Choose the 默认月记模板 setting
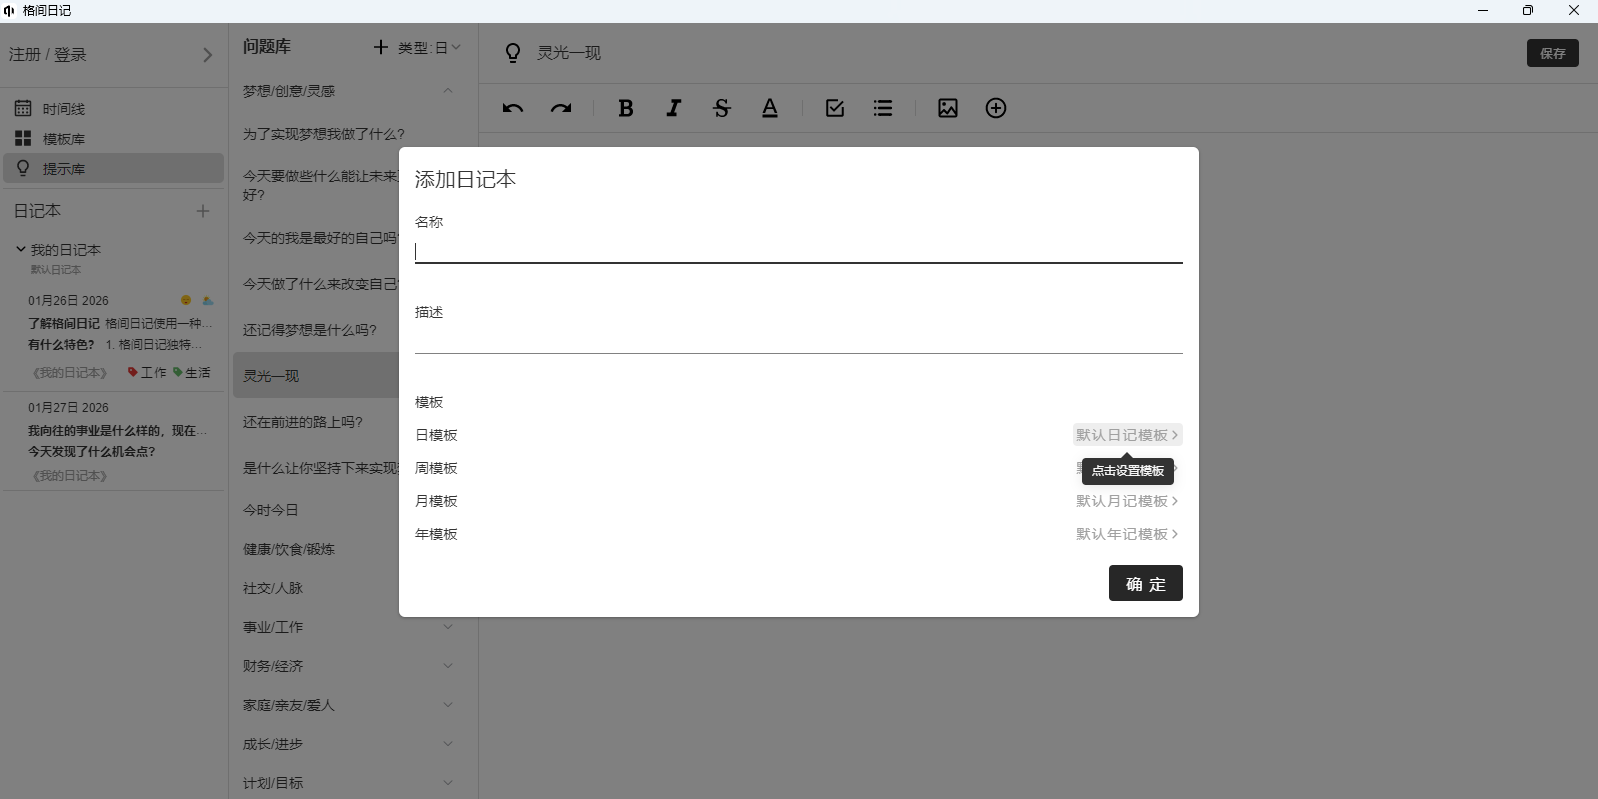1598x799 pixels. click(x=1126, y=501)
